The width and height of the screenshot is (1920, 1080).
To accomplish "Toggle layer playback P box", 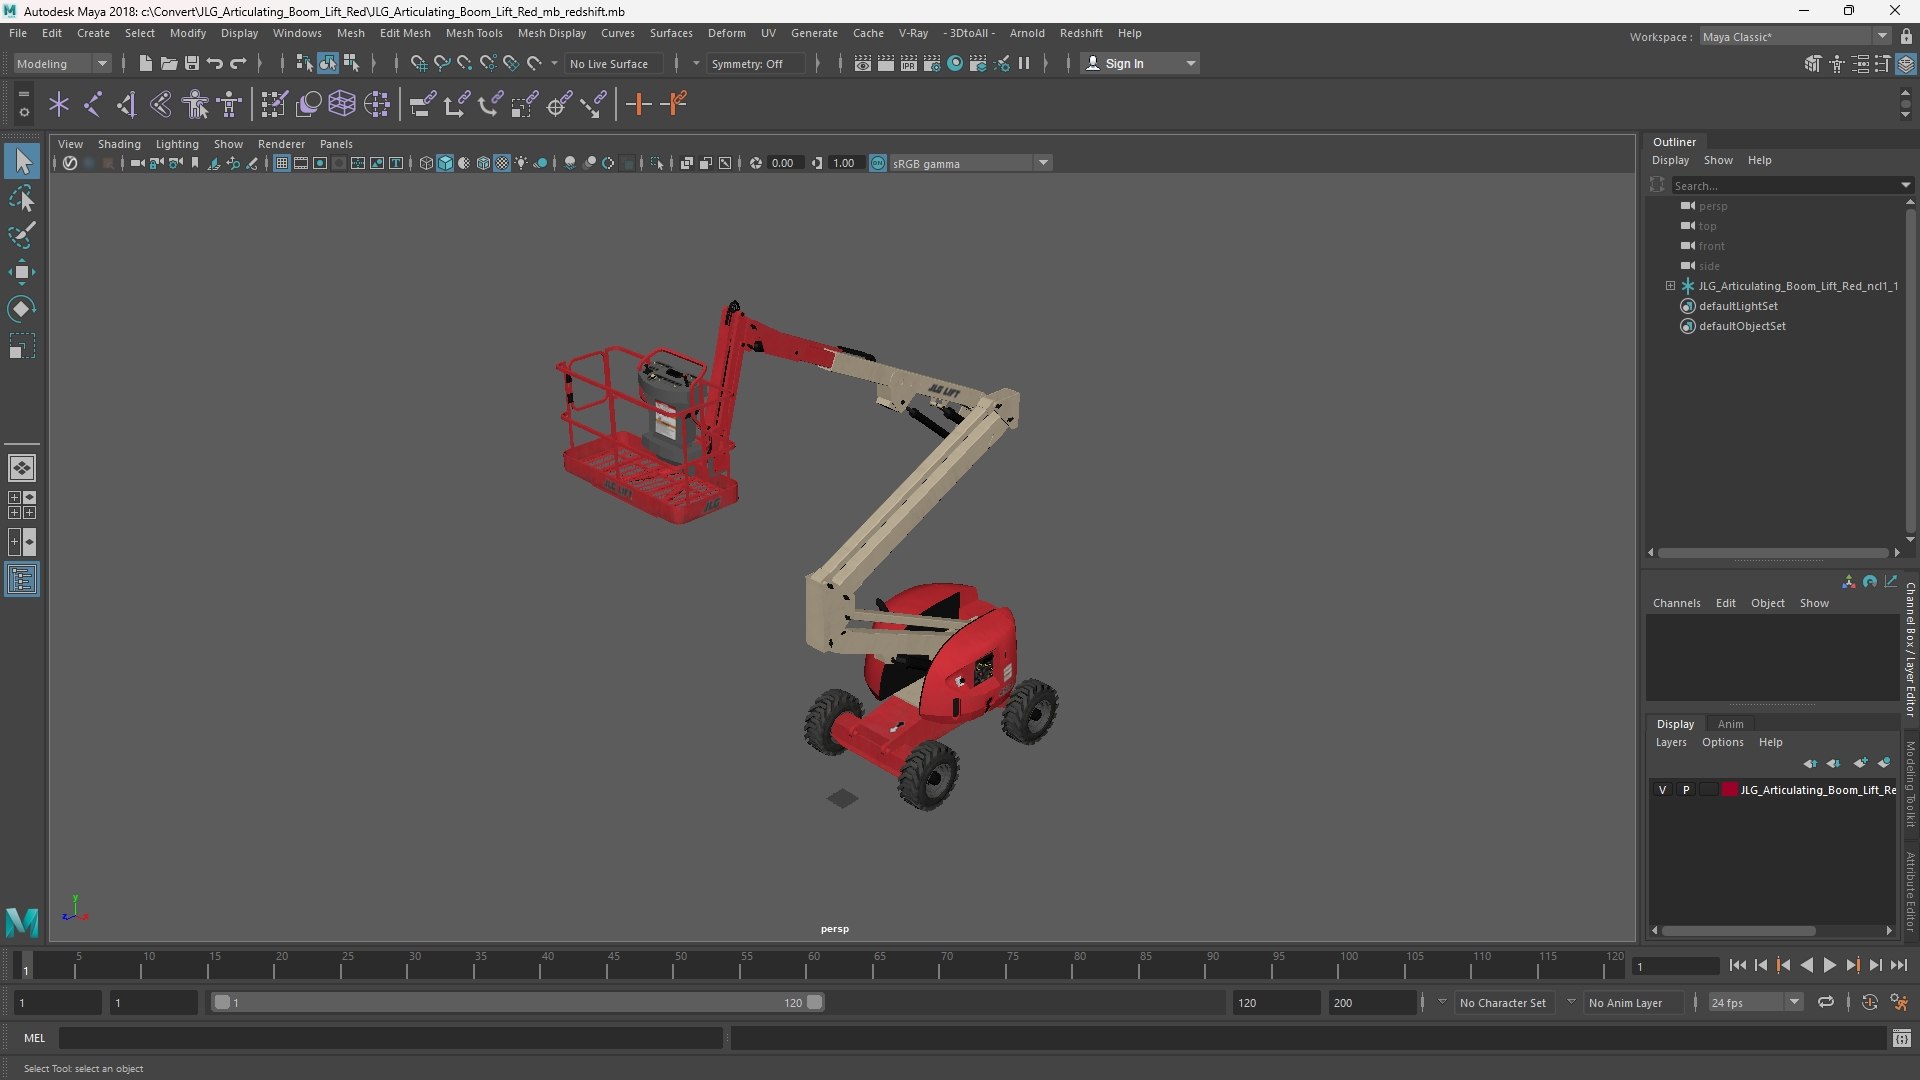I will coord(1686,790).
